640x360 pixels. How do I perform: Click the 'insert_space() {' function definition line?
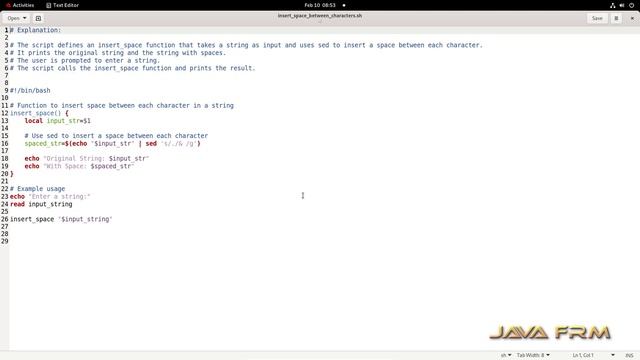pos(39,113)
